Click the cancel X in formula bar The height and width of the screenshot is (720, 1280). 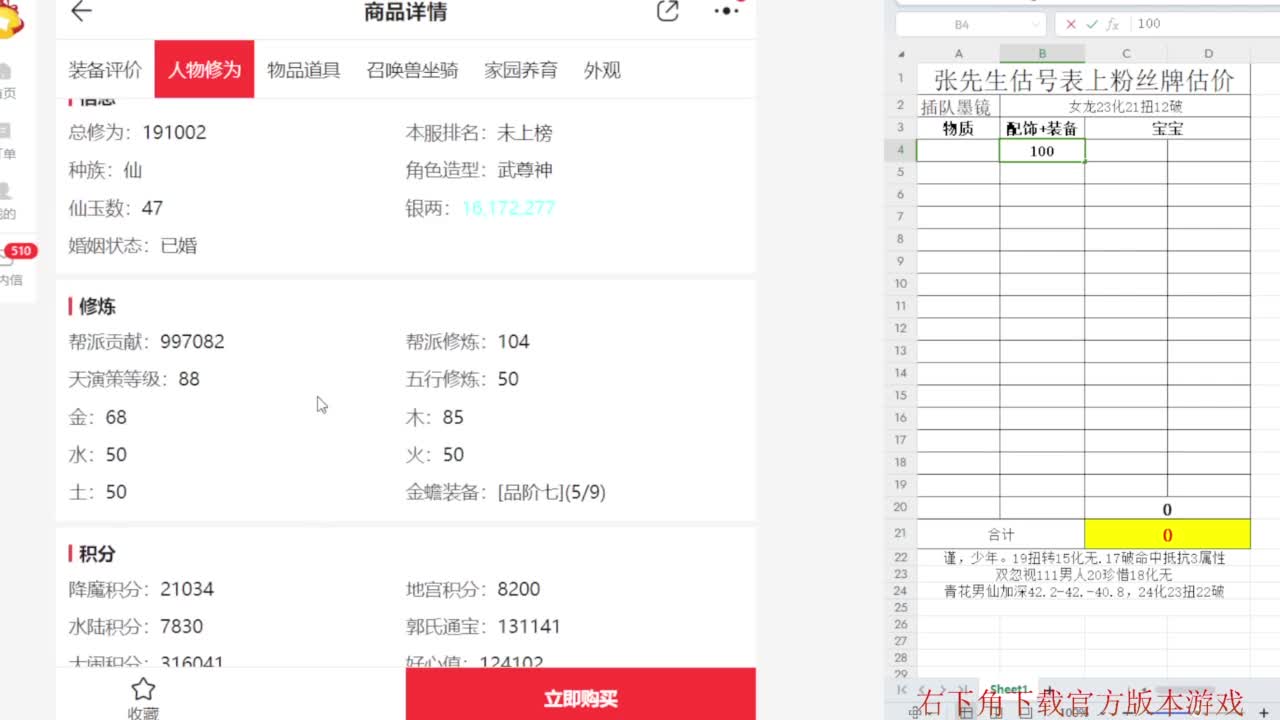point(1071,24)
